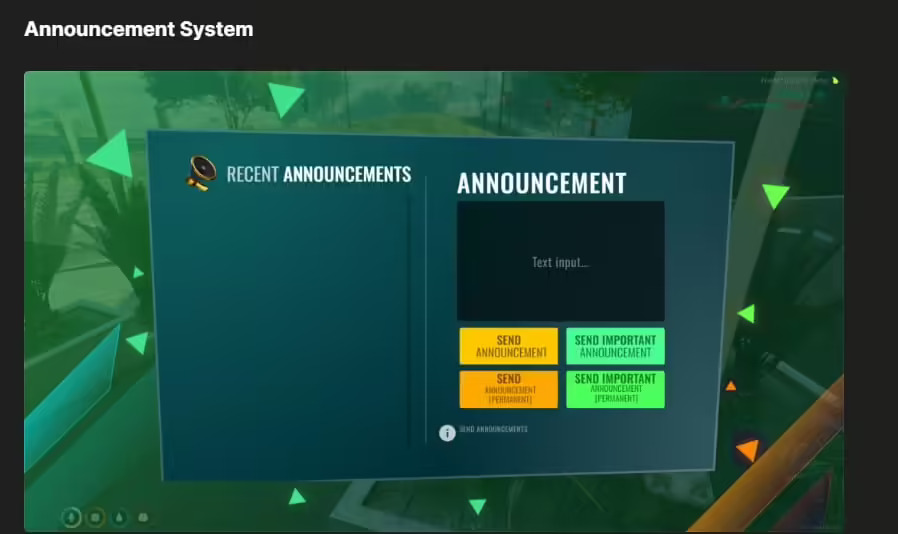Click the Send Announcements info label
Image resolution: width=898 pixels, height=534 pixels.
(x=494, y=429)
